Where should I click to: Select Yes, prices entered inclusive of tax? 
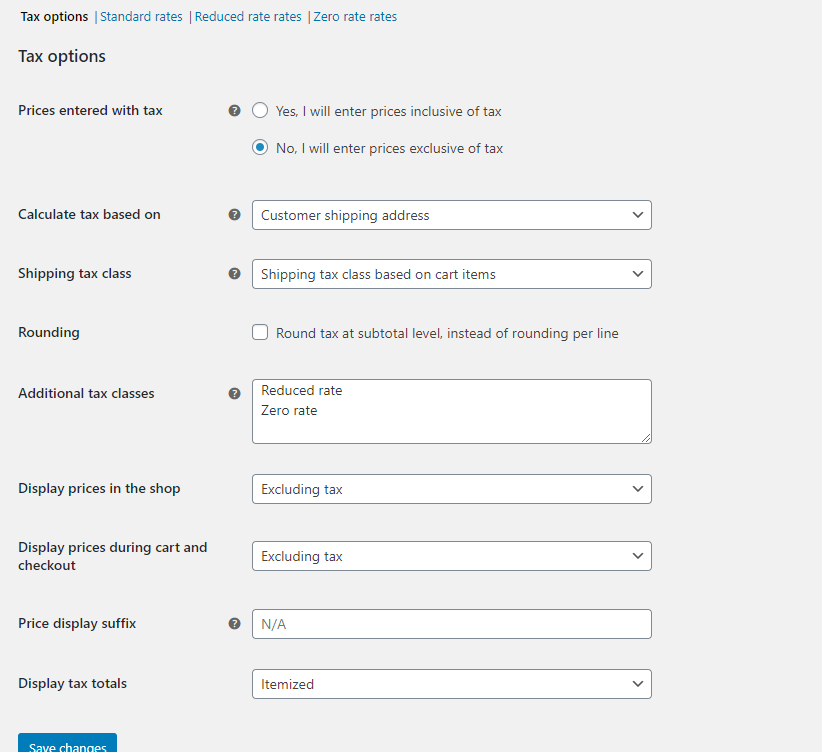pos(260,110)
